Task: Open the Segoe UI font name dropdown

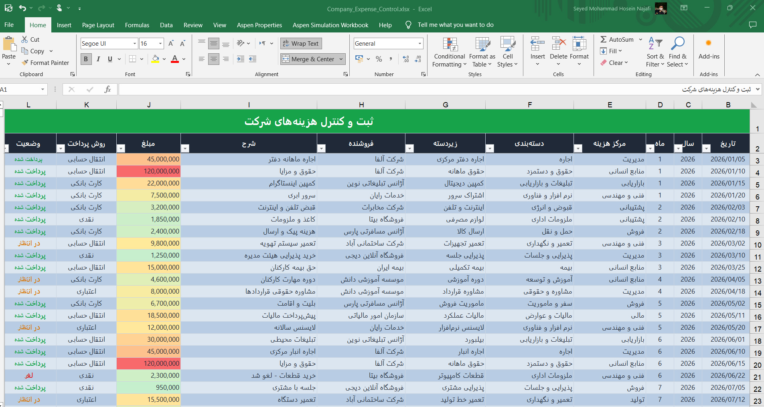Action: 134,43
